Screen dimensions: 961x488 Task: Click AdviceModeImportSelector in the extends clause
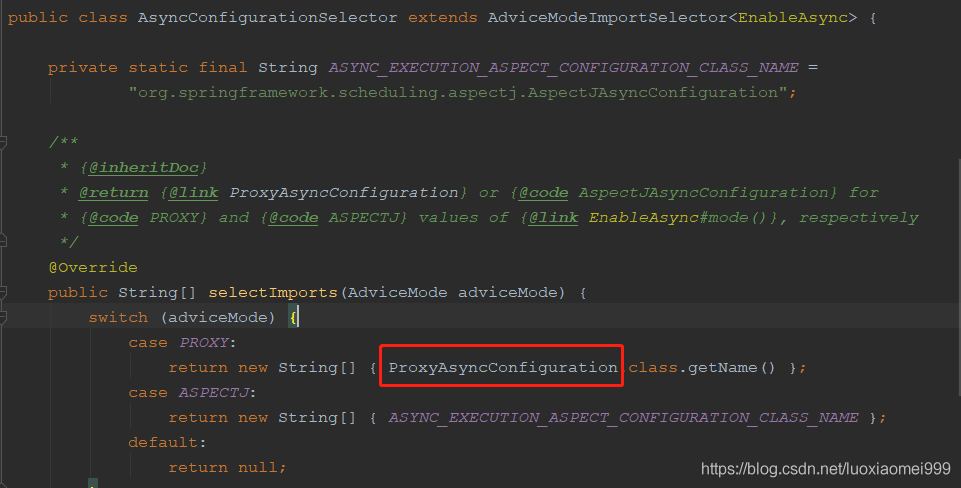608,18
